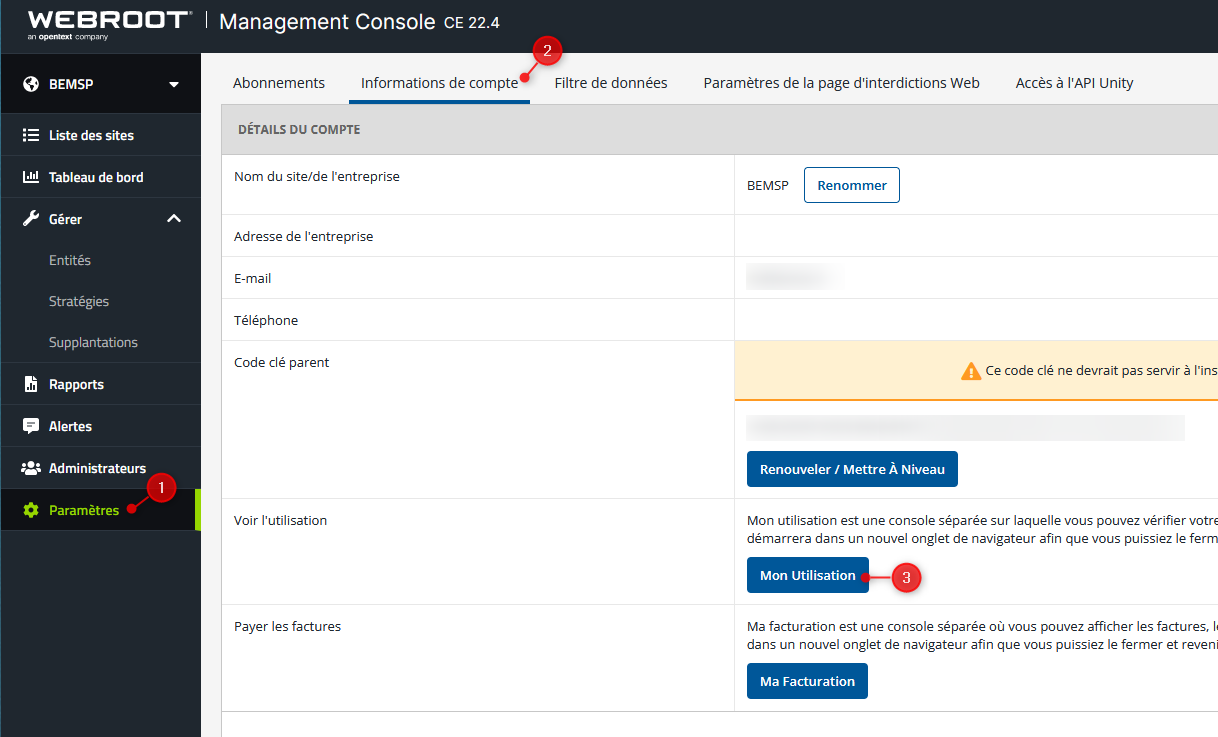
Task: Click the Rapports document icon
Action: tap(31, 384)
